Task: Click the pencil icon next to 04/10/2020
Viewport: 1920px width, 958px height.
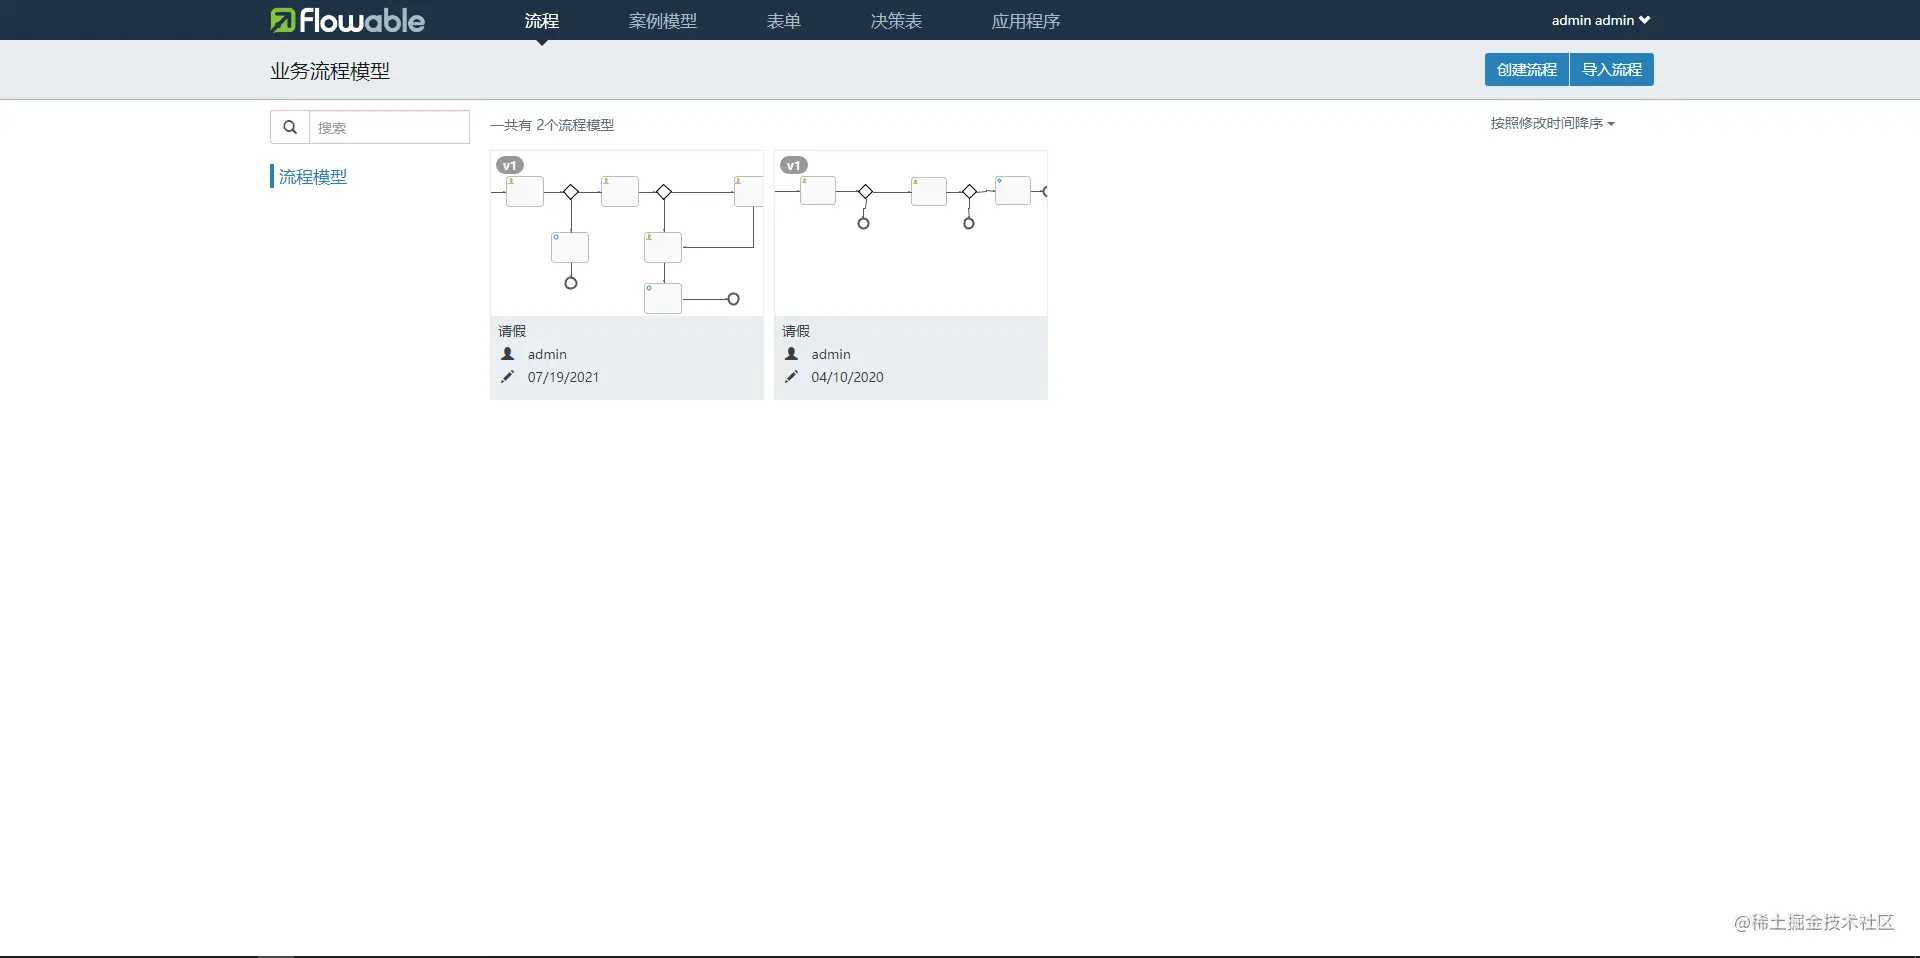Action: pyautogui.click(x=792, y=377)
